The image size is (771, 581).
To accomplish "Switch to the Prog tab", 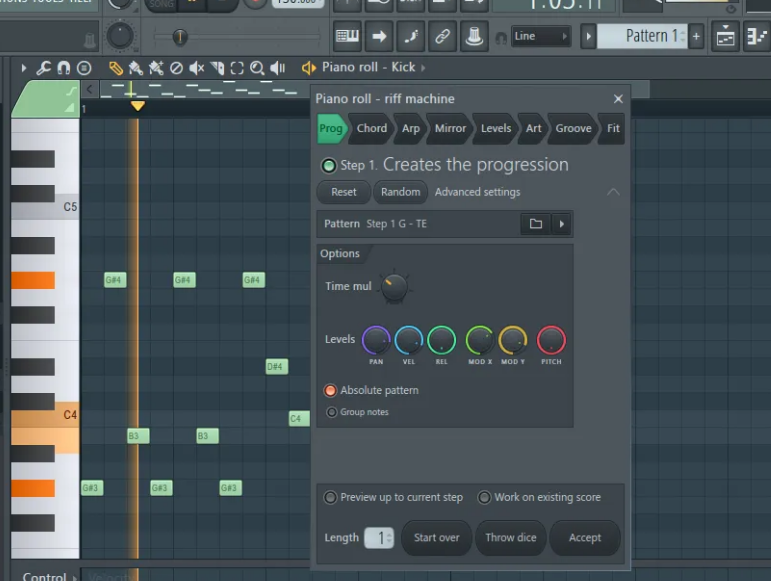I will click(331, 128).
